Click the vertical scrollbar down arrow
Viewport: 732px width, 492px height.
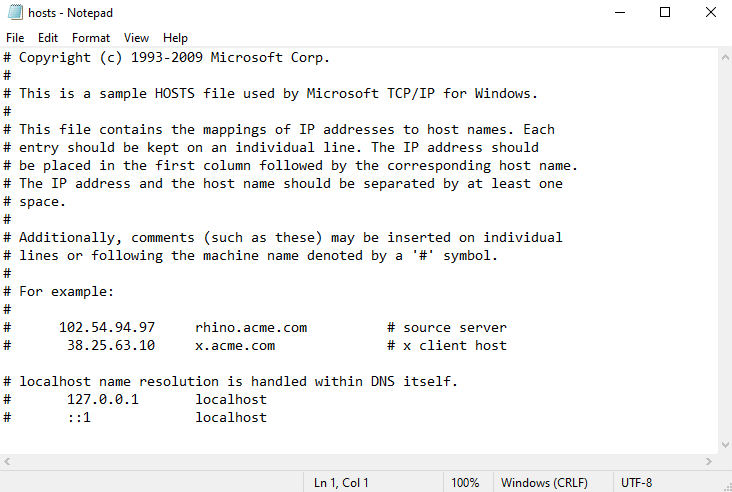click(x=725, y=444)
